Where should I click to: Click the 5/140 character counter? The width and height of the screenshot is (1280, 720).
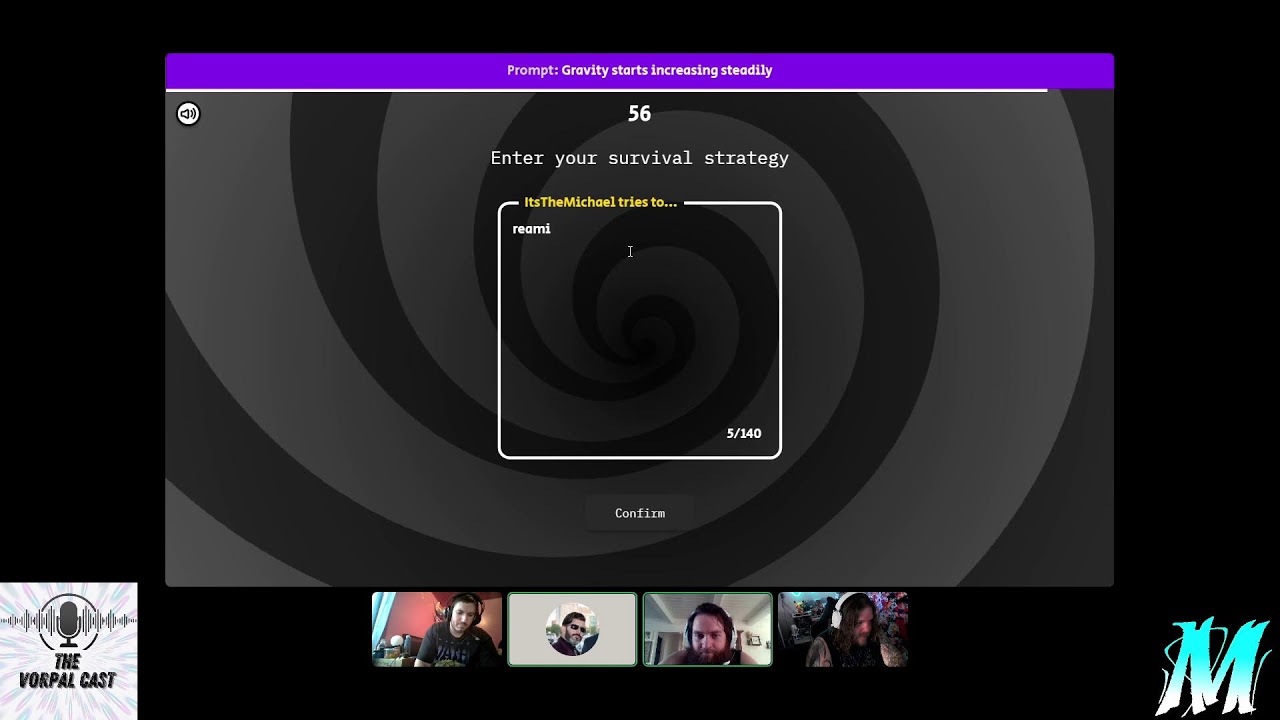744,433
